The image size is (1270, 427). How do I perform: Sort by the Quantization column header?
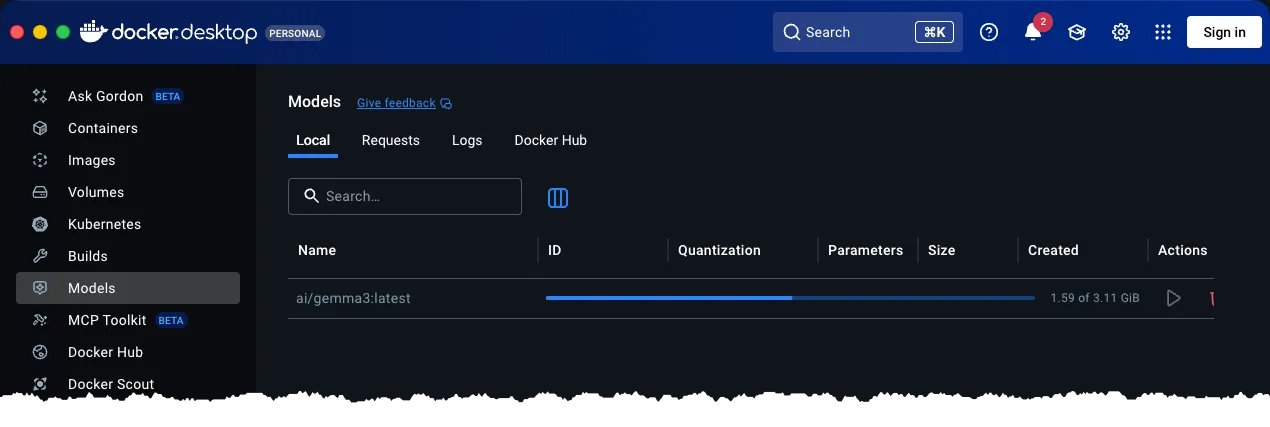(719, 250)
